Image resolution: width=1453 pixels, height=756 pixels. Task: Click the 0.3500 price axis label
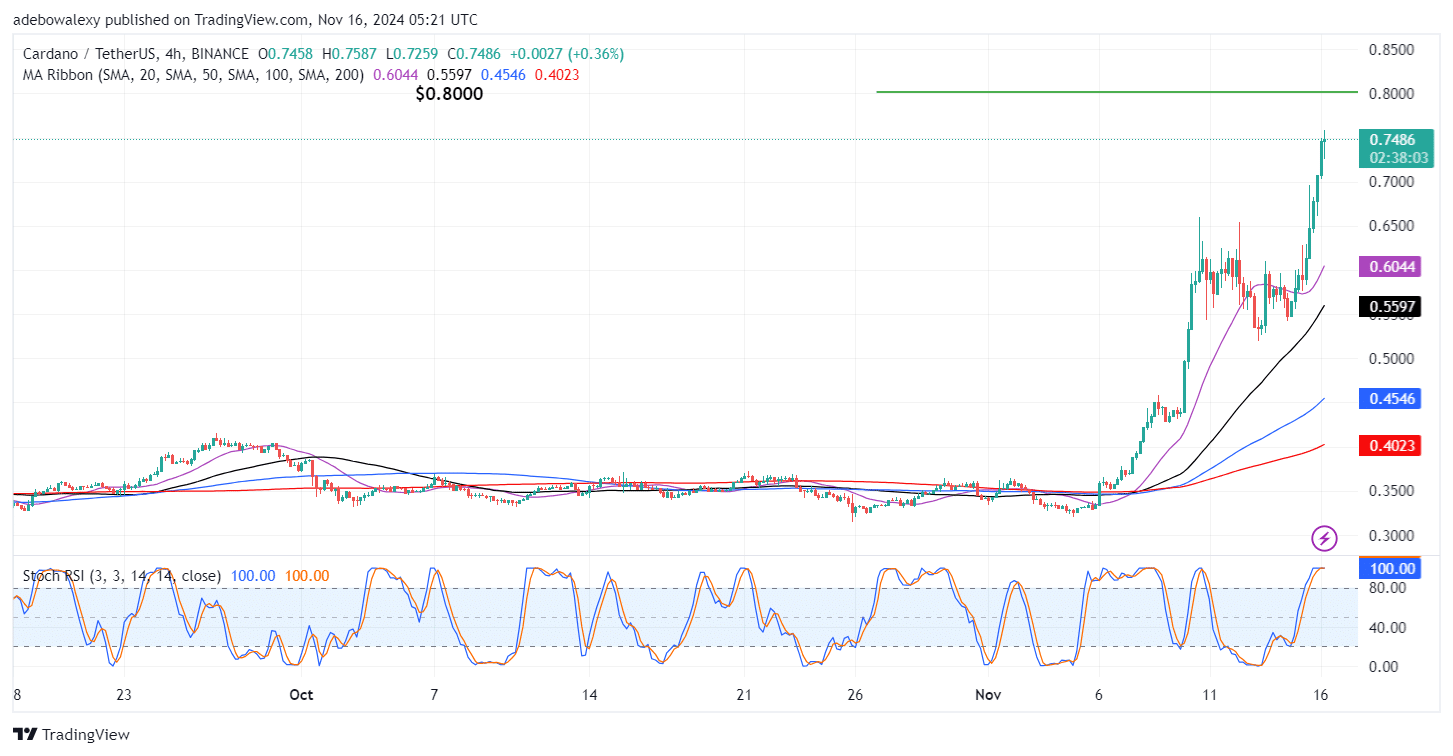coord(1391,491)
